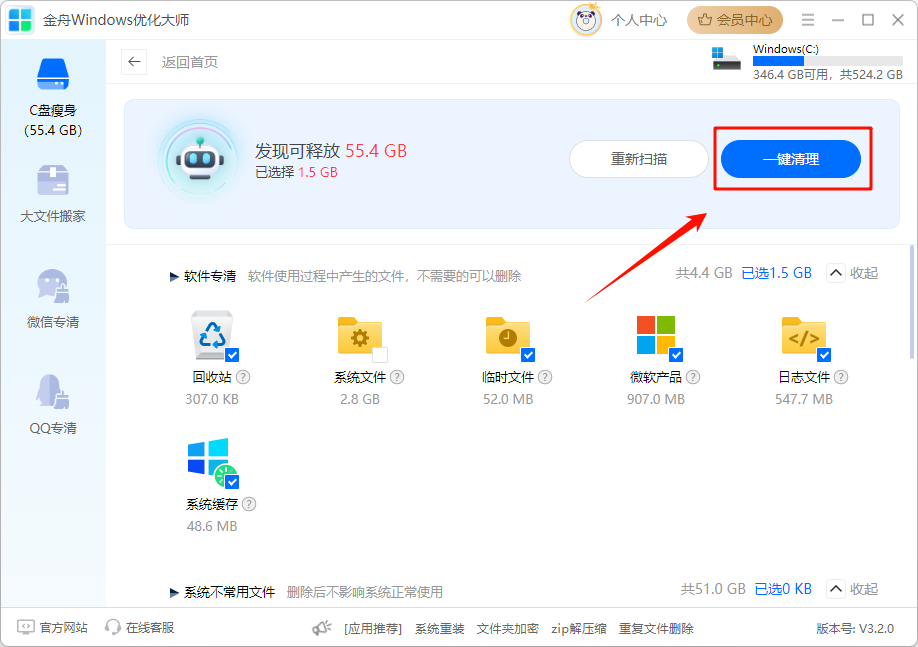The height and width of the screenshot is (647, 918).
Task: Deselect the 日志文件 checkbox
Action: (x=825, y=353)
